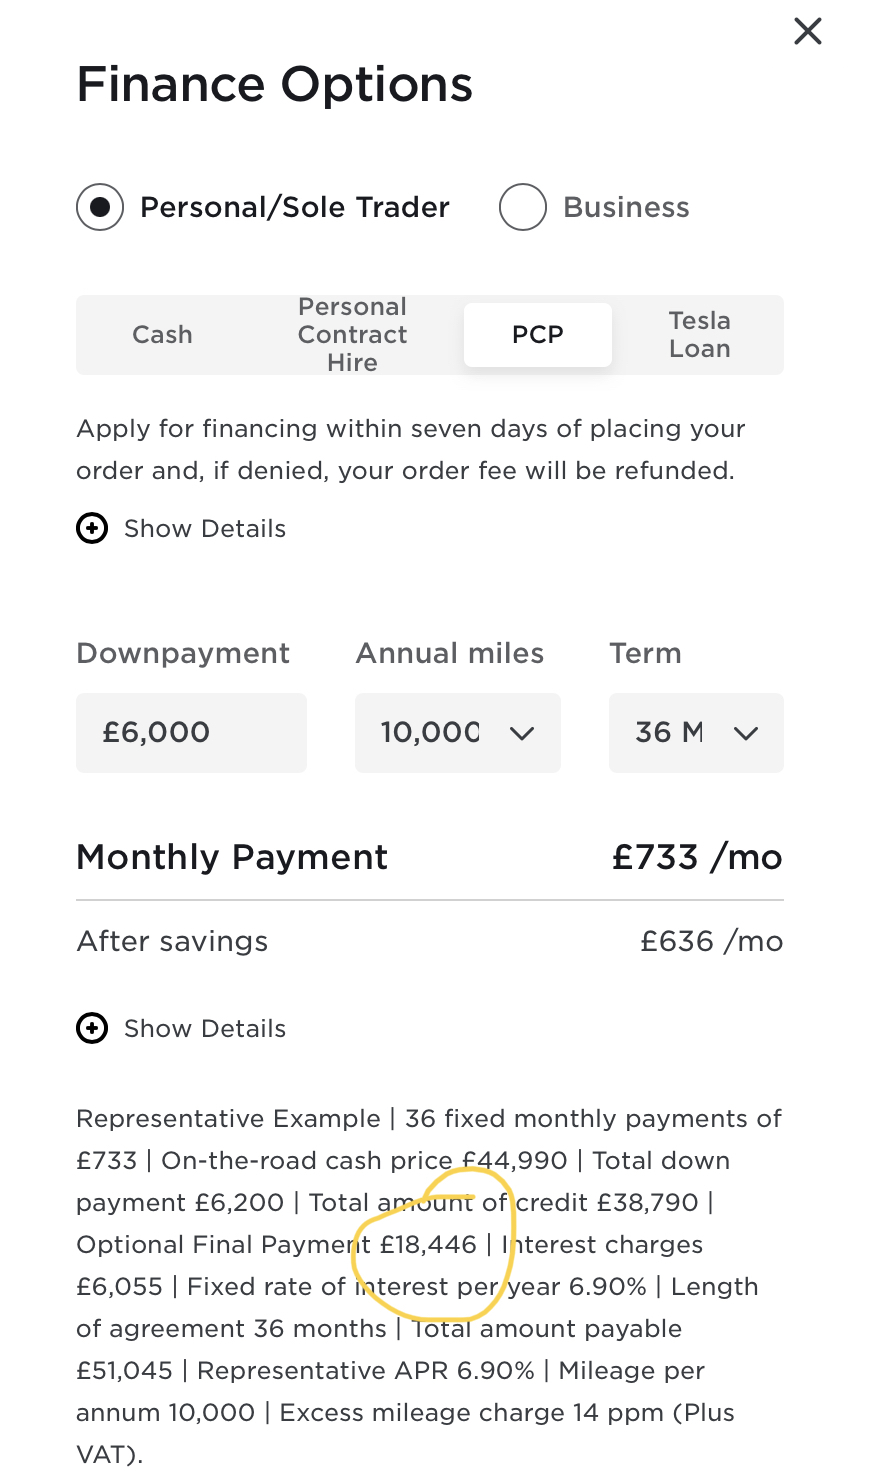Open the Term 36 M dropdown
The height and width of the screenshot is (1480, 876).
pyautogui.click(x=696, y=732)
